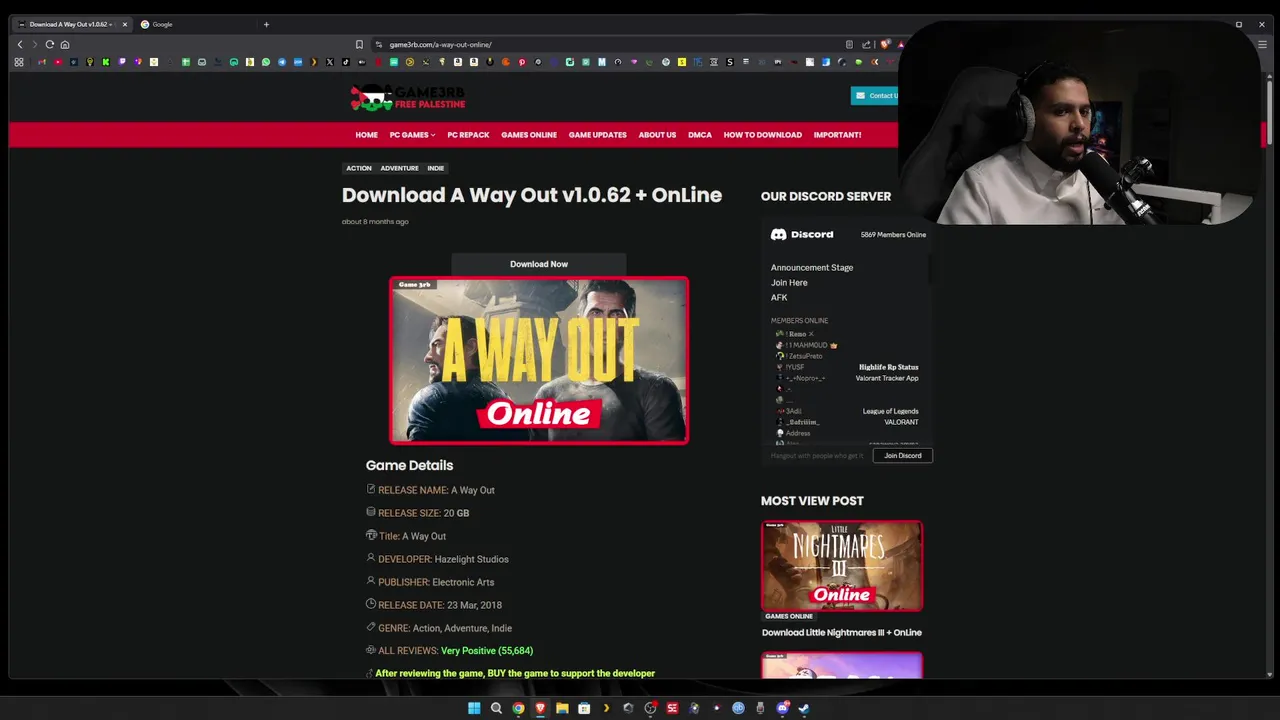Click Announcement Stage Discord channel
The height and width of the screenshot is (720, 1280).
click(x=812, y=268)
